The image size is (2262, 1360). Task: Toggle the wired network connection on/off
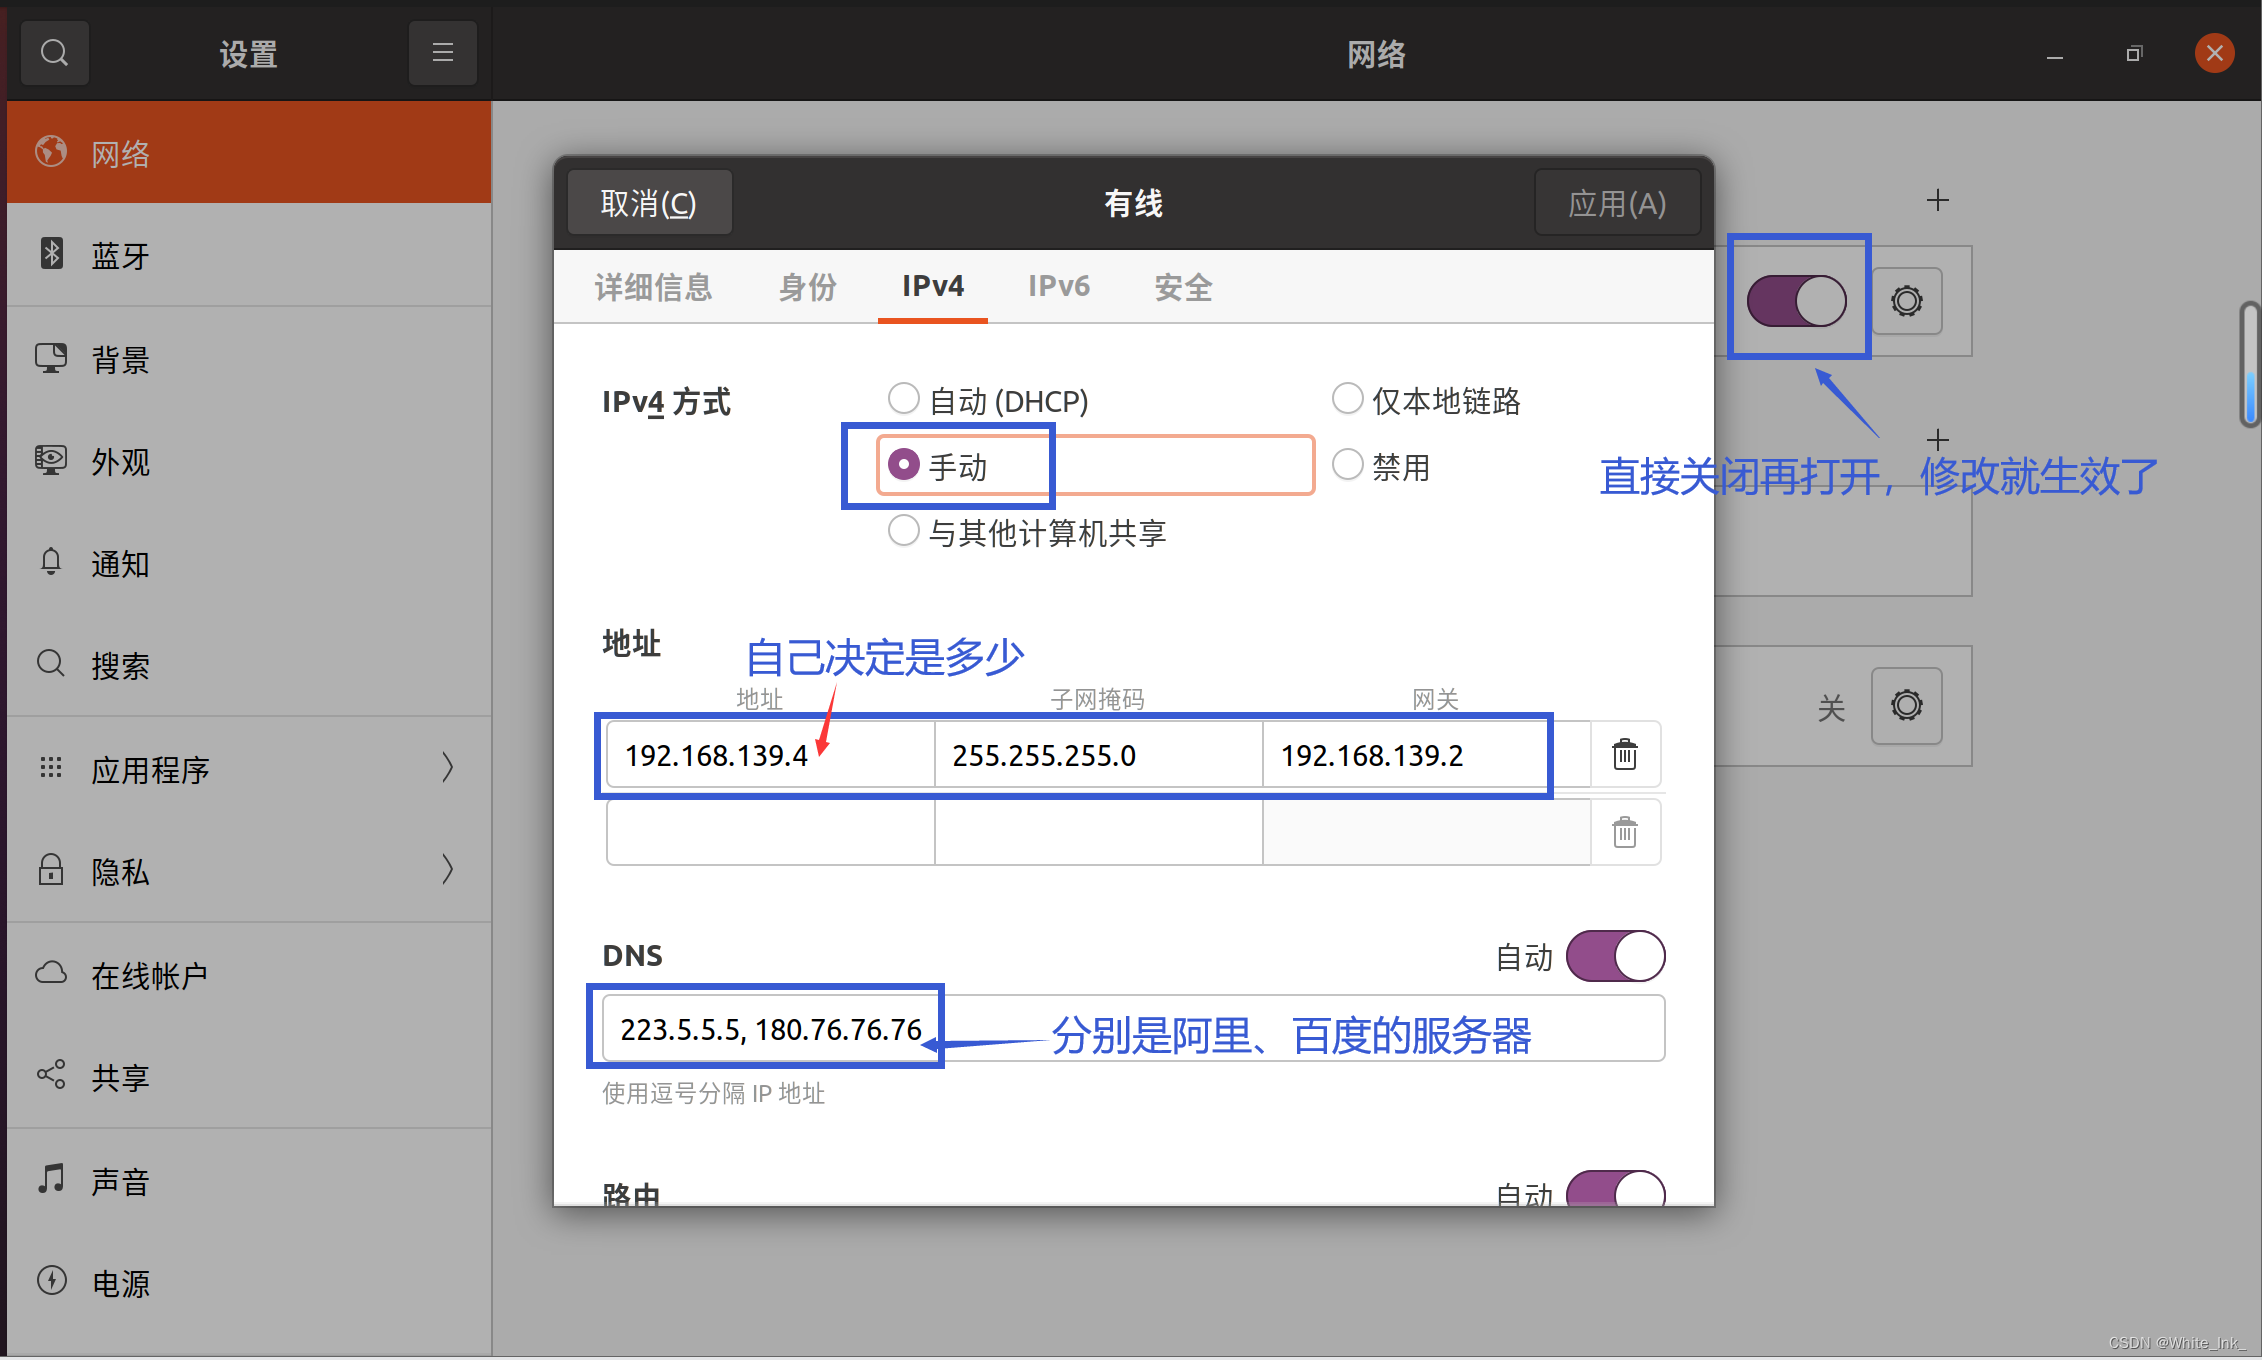1798,300
